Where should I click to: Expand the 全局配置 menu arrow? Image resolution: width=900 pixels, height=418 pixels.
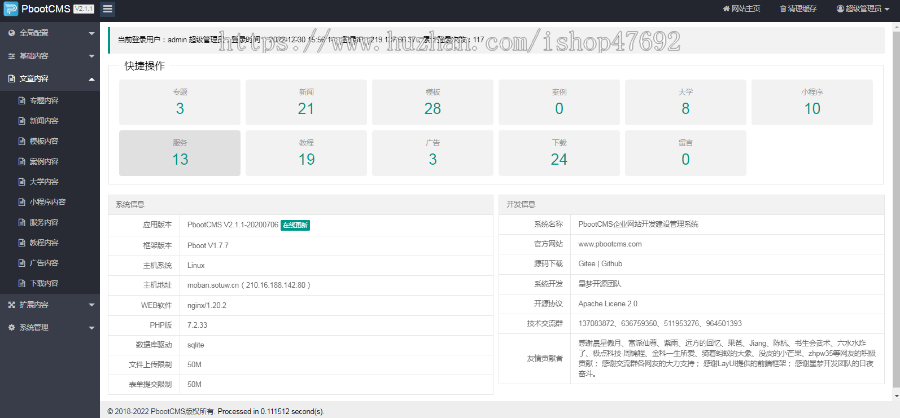(92, 33)
